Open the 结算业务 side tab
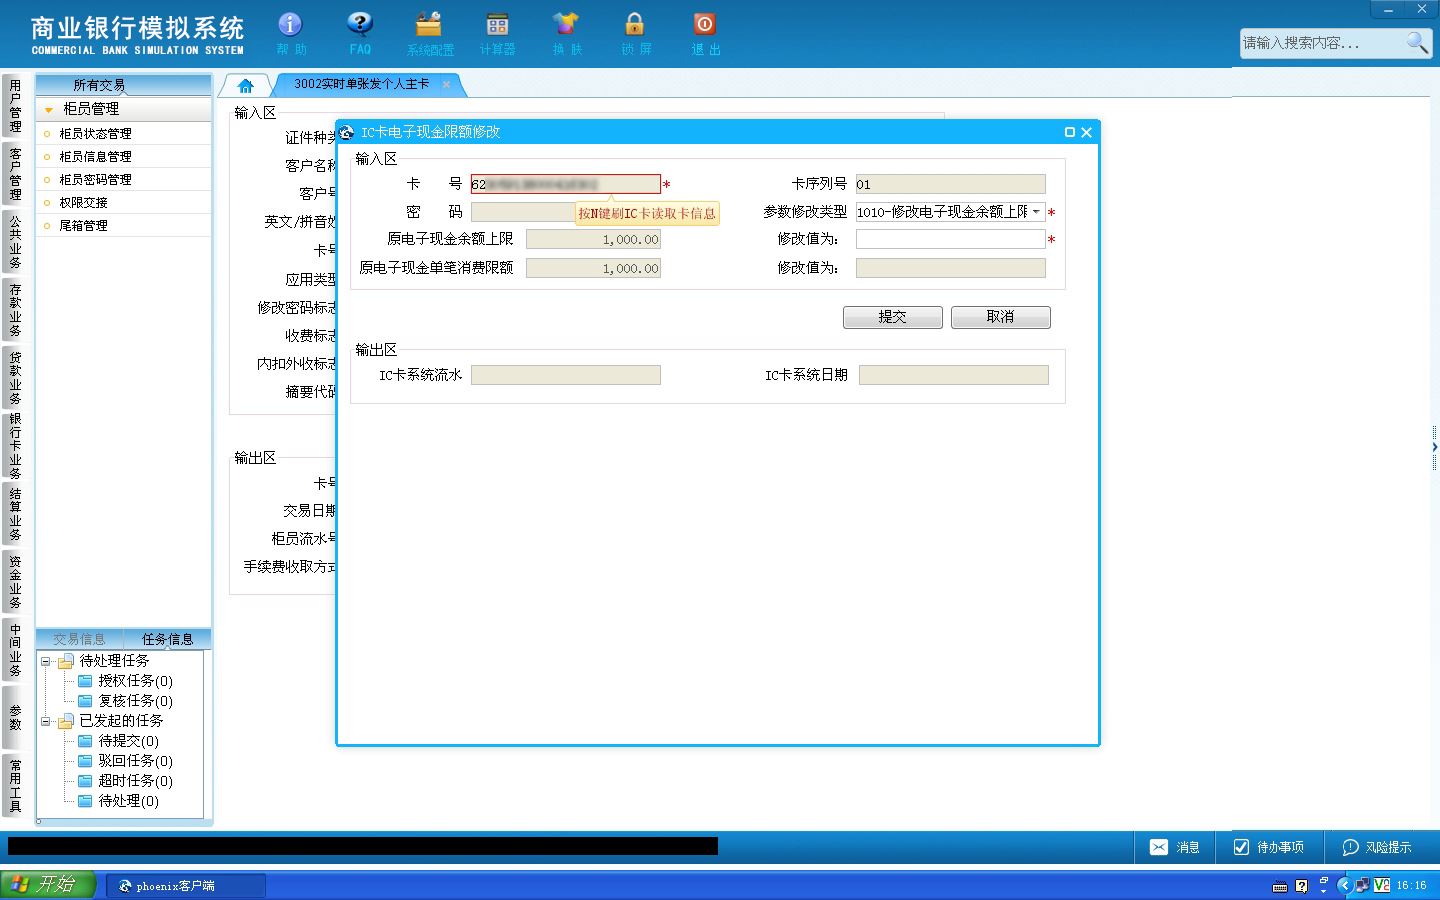The width and height of the screenshot is (1440, 900). 15,514
